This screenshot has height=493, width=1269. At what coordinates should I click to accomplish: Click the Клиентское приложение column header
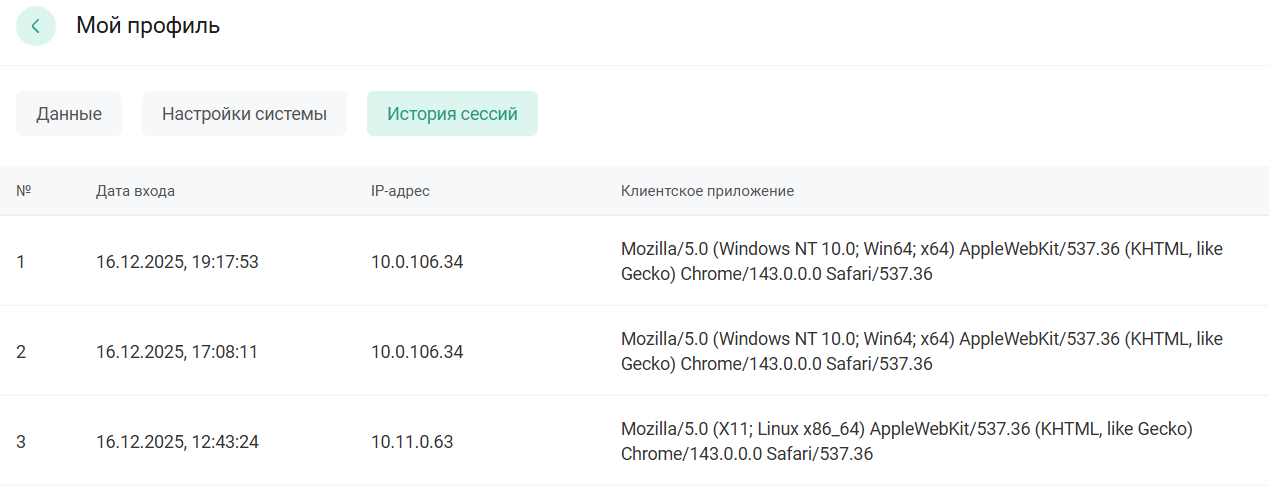(x=707, y=191)
